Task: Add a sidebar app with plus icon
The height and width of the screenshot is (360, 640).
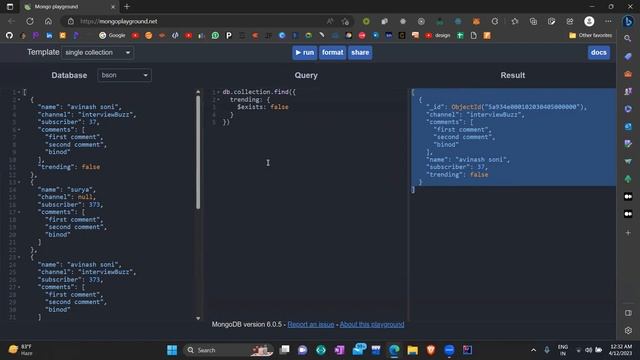Action: tap(628, 232)
